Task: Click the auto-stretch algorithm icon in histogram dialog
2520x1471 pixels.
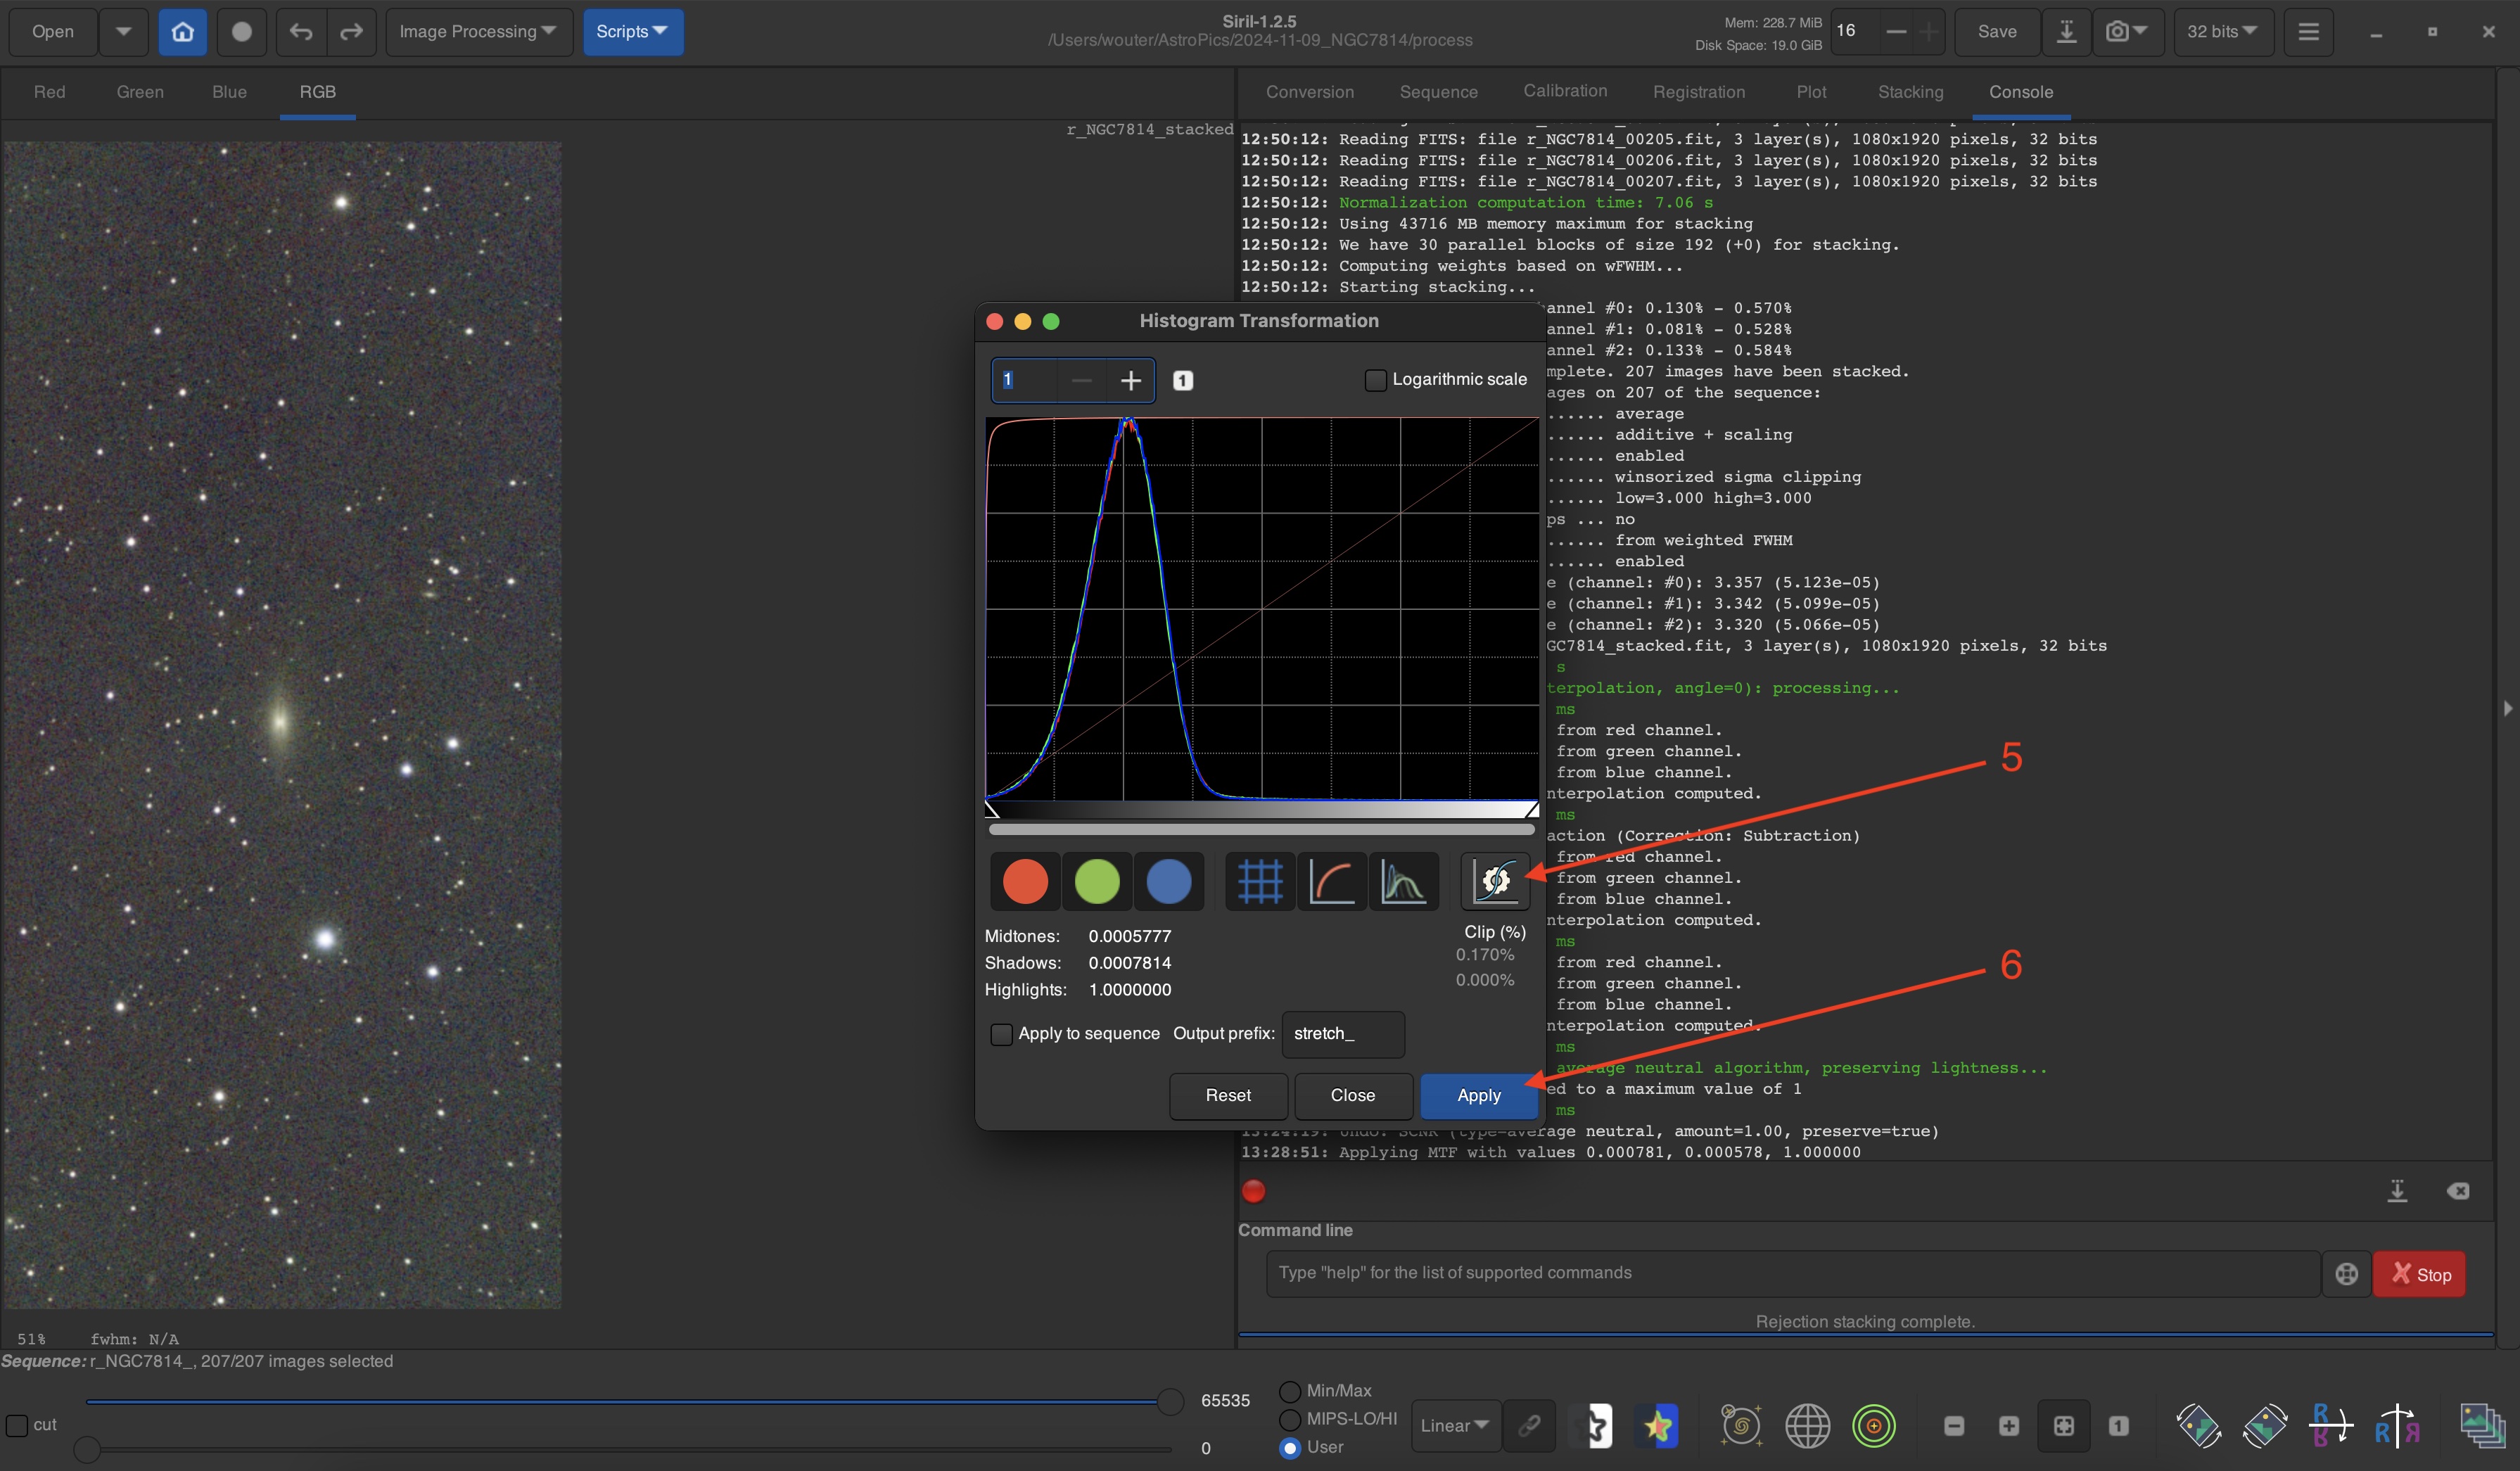Action: click(1495, 881)
